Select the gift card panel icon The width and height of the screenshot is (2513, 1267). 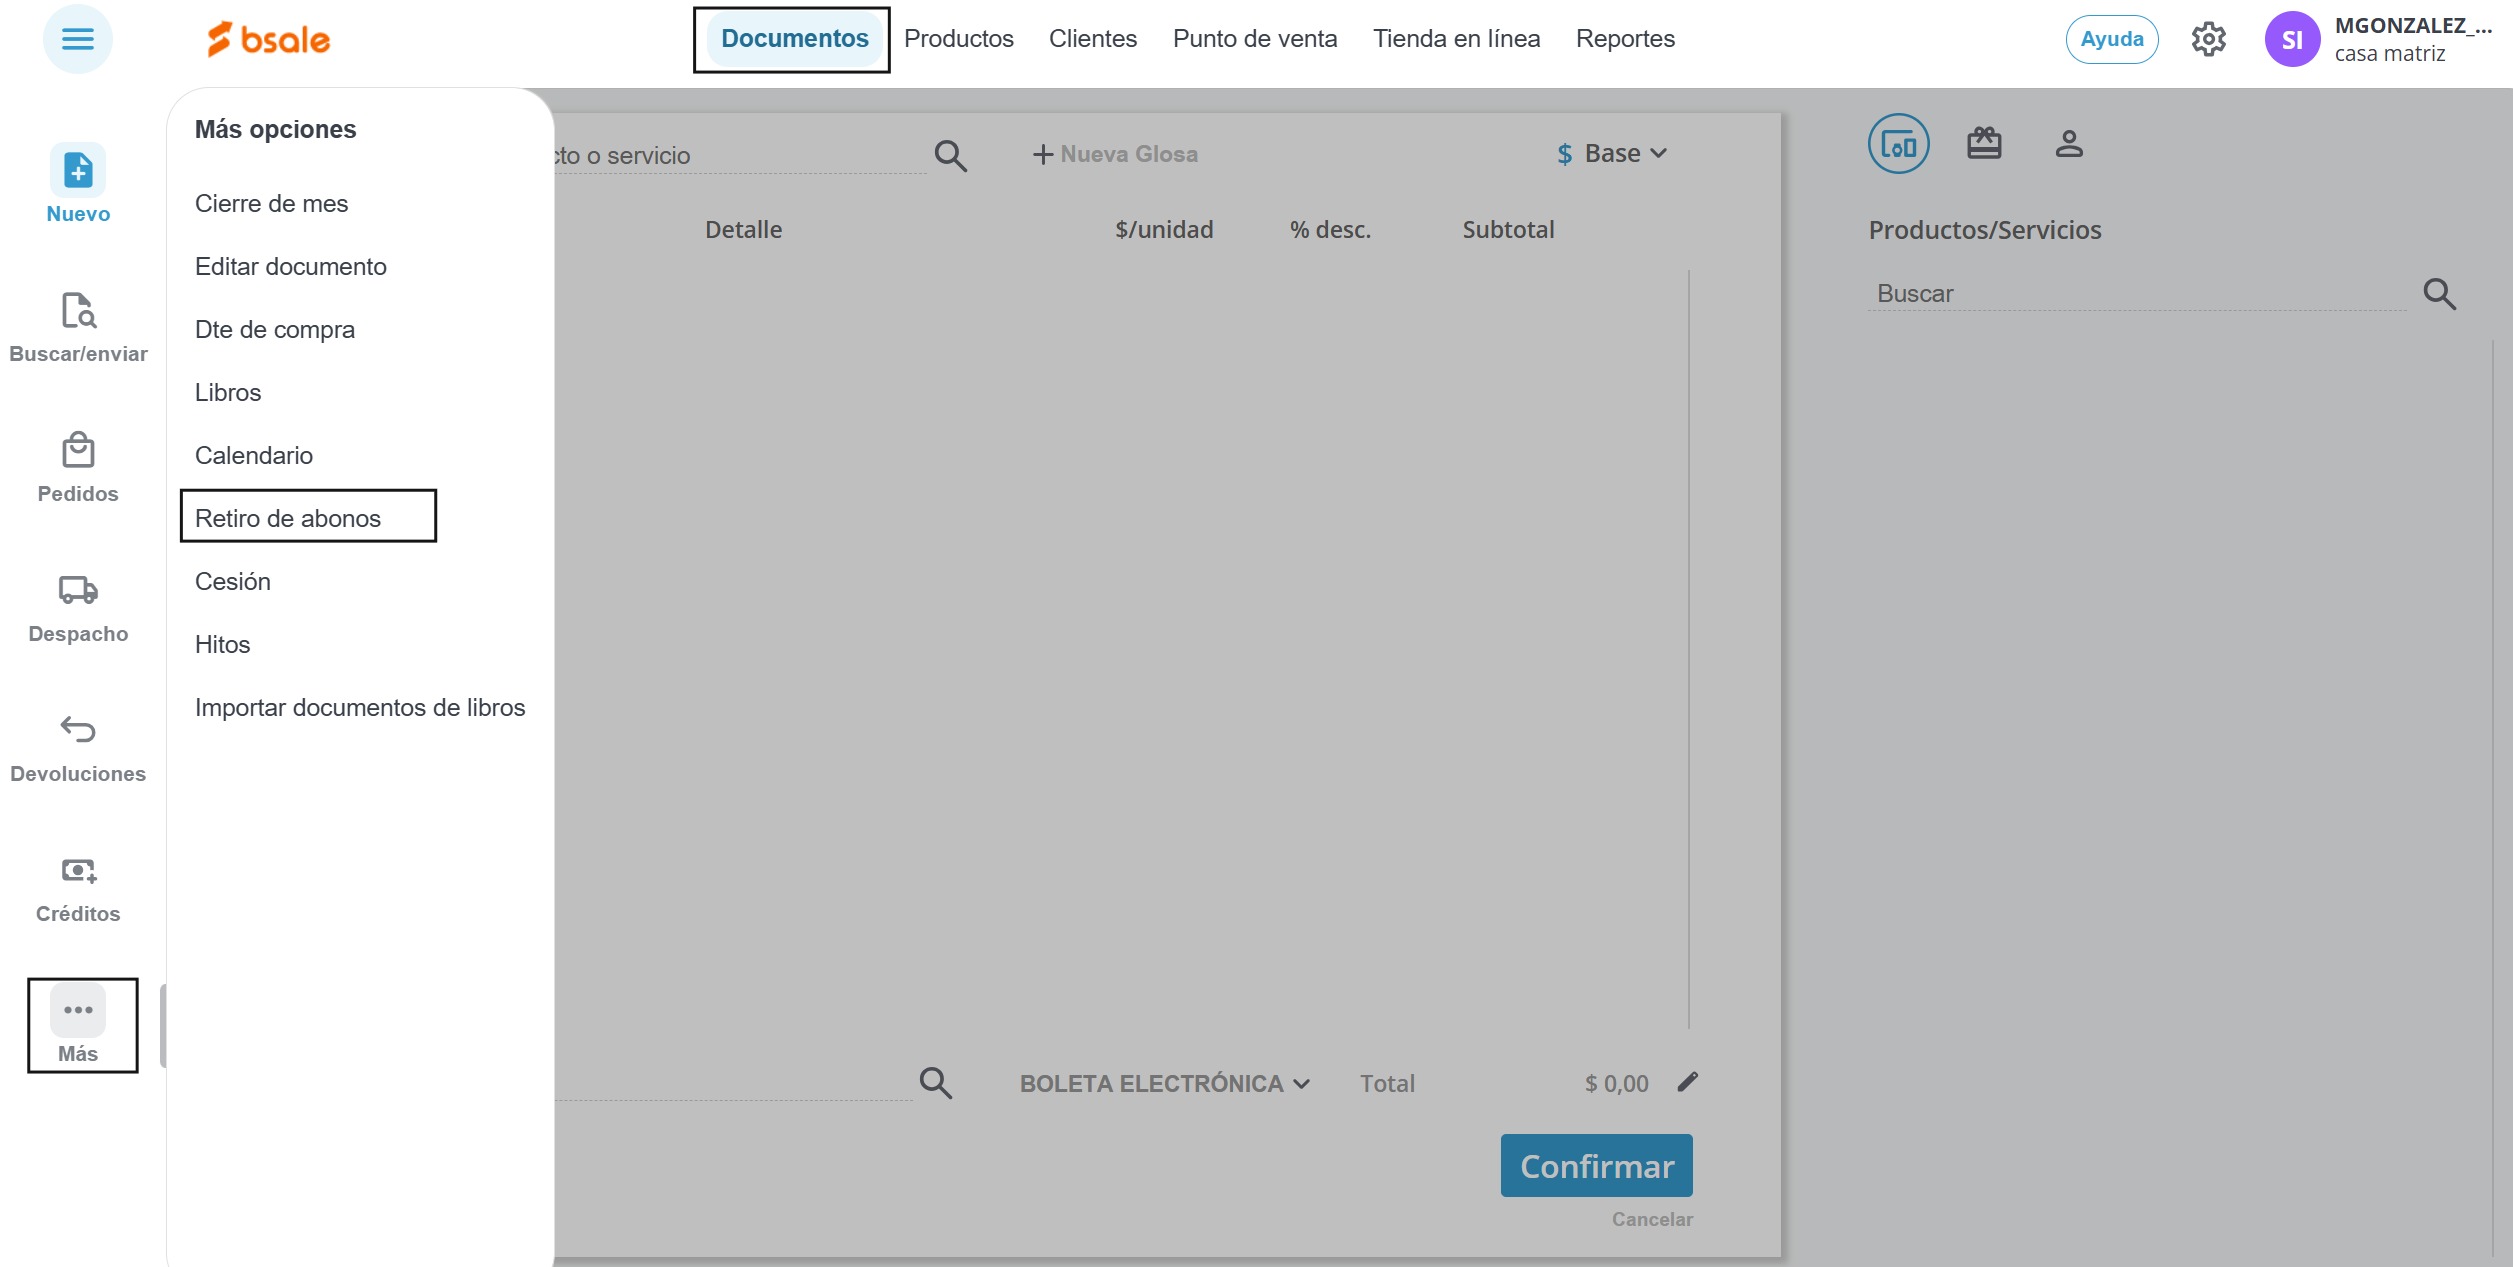pyautogui.click(x=1984, y=144)
